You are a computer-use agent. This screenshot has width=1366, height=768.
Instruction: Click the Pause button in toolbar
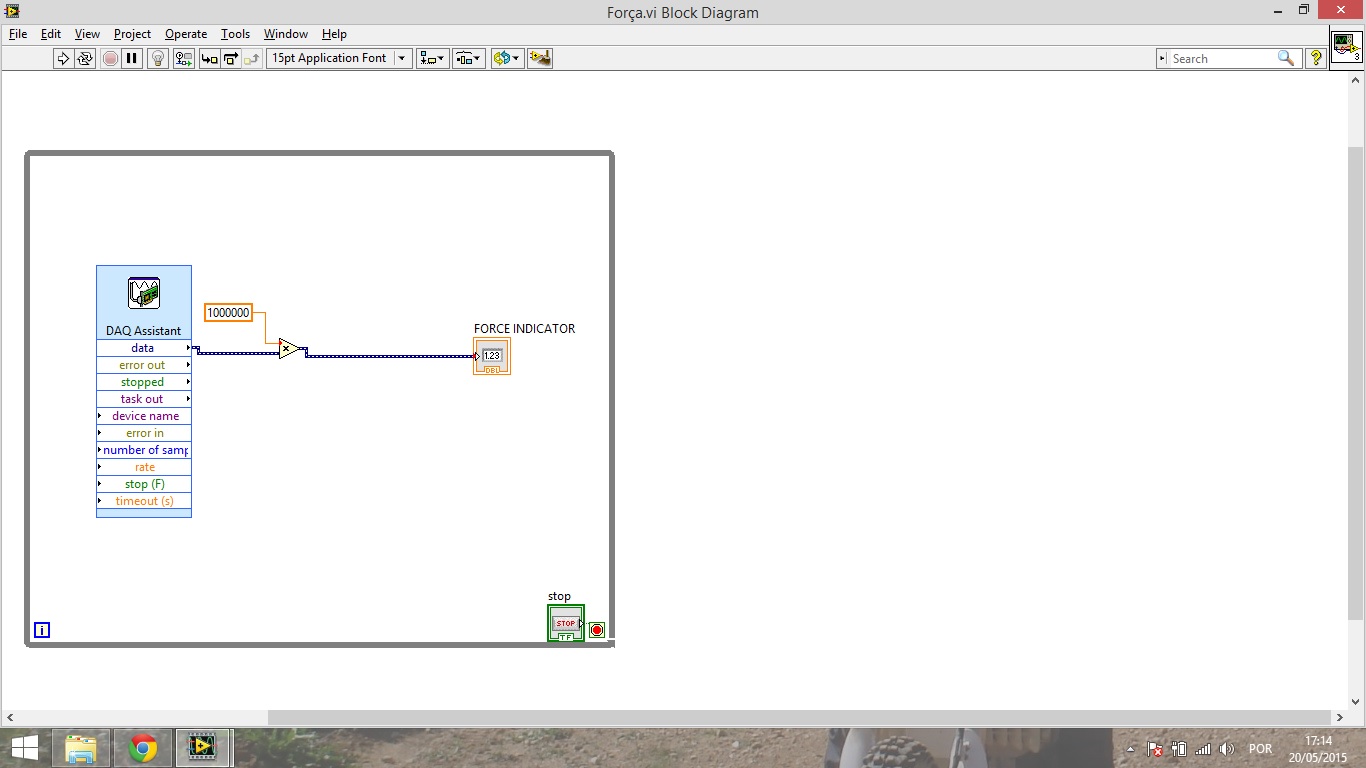coord(132,58)
